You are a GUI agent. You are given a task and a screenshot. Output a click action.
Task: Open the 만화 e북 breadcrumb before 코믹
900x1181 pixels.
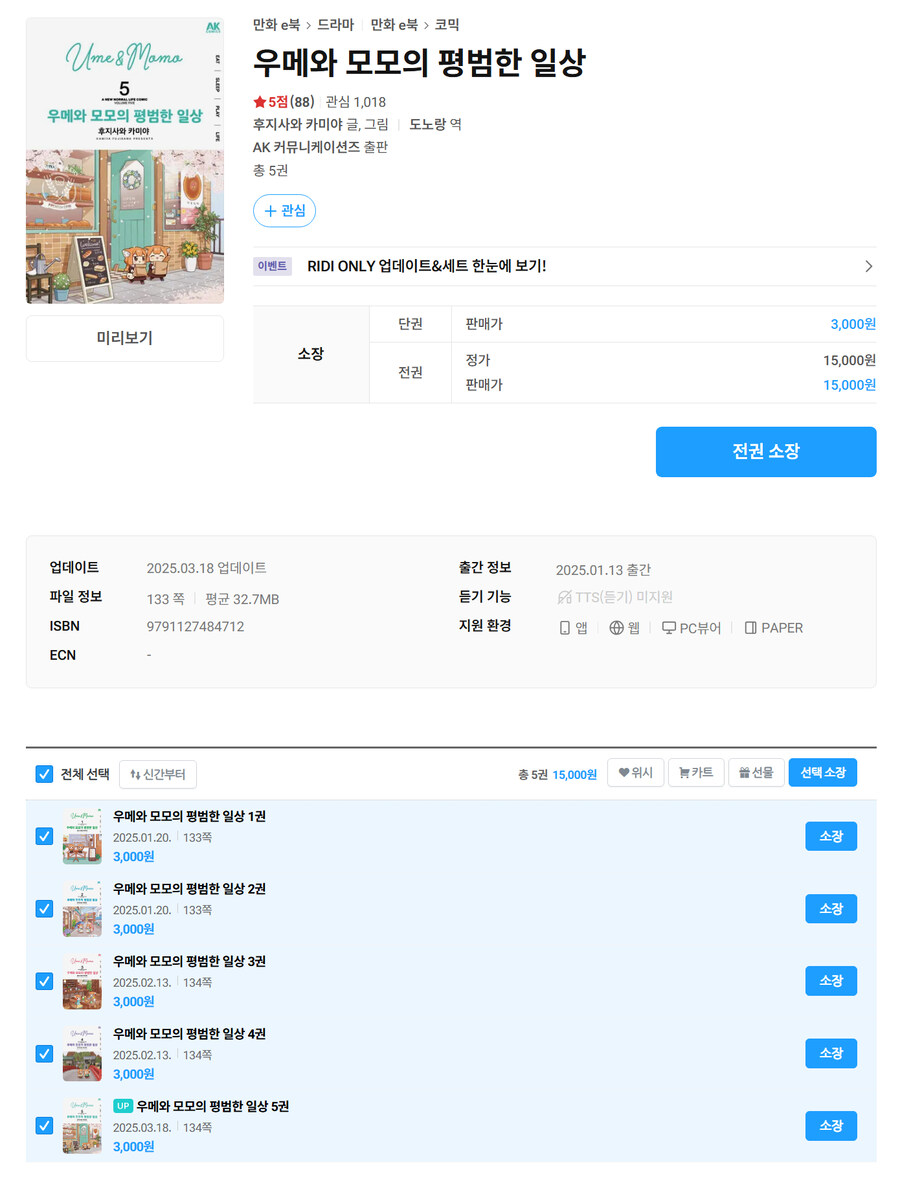[x=394, y=25]
